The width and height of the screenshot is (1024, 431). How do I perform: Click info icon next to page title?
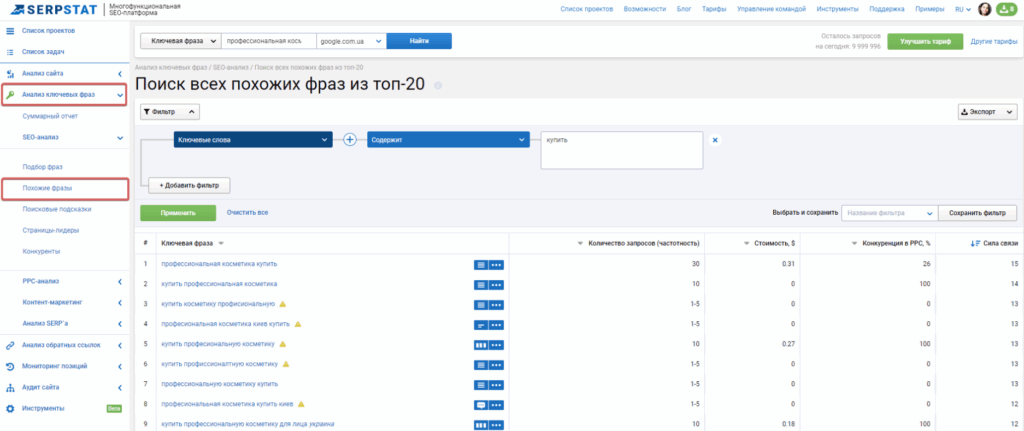(438, 85)
